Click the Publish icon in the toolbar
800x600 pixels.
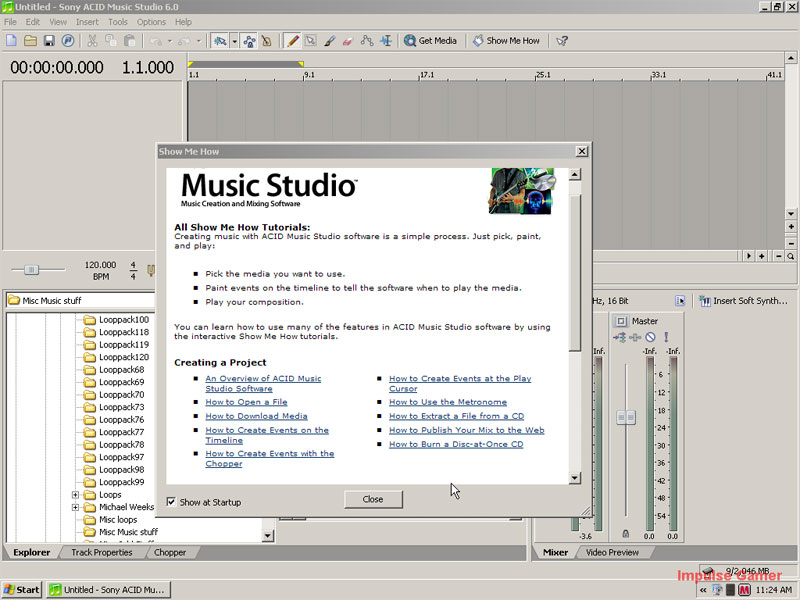pyautogui.click(x=68, y=41)
